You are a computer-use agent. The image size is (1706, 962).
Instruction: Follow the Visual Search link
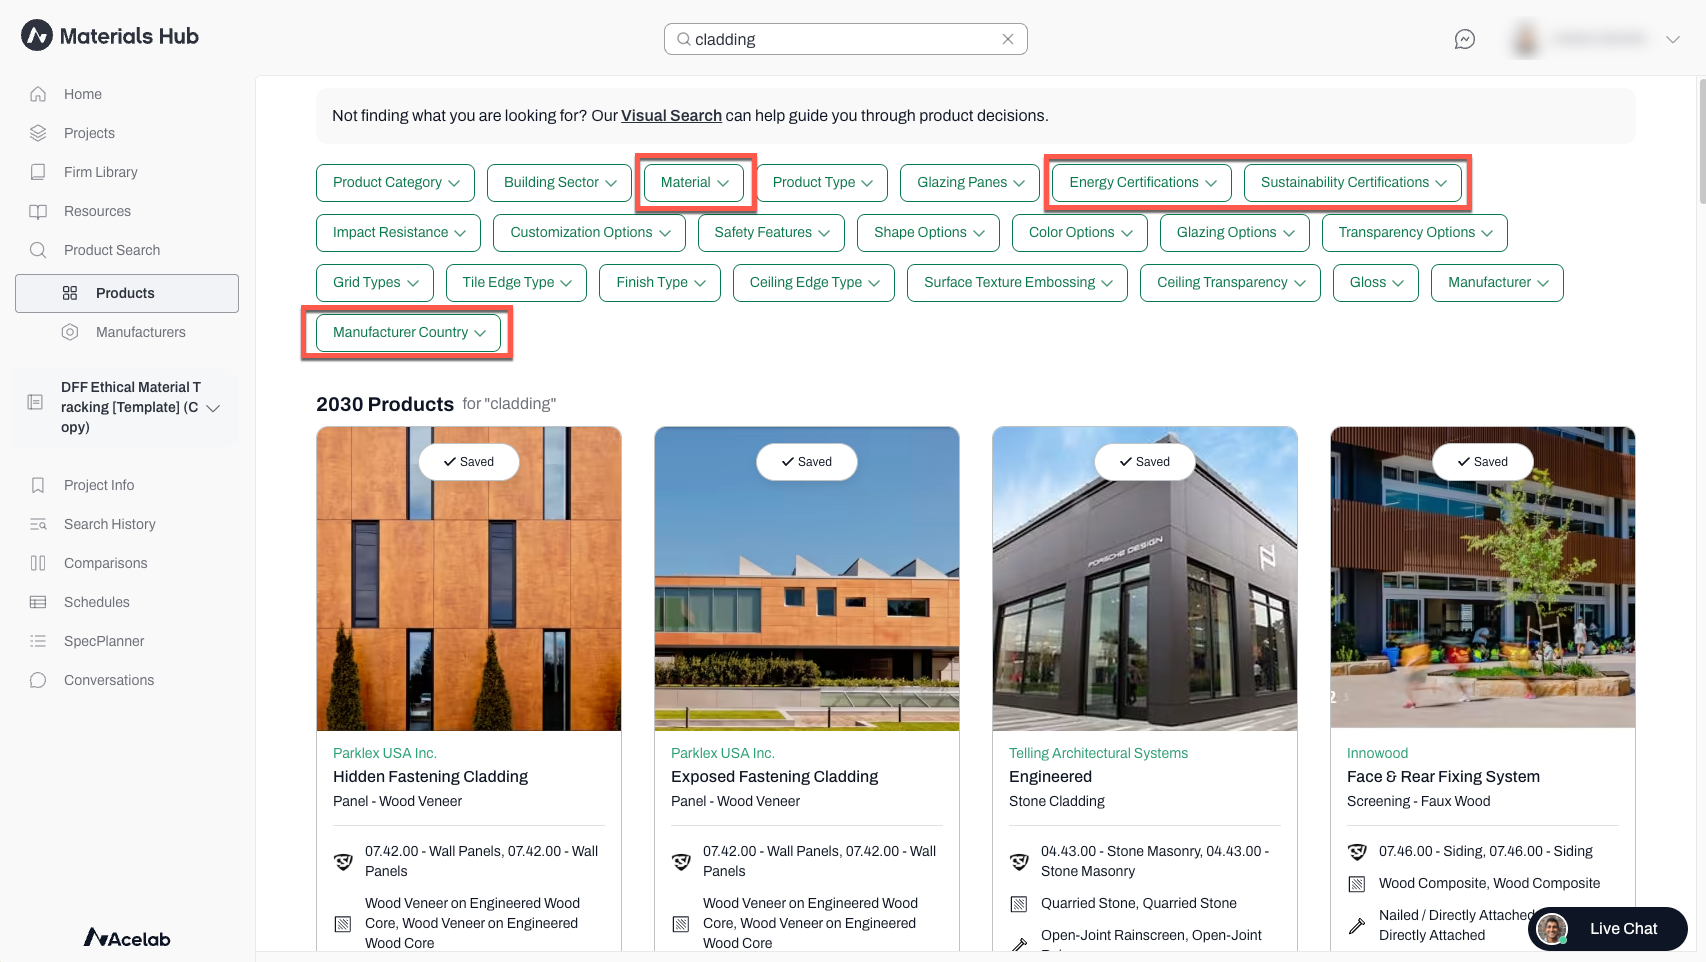[671, 116]
